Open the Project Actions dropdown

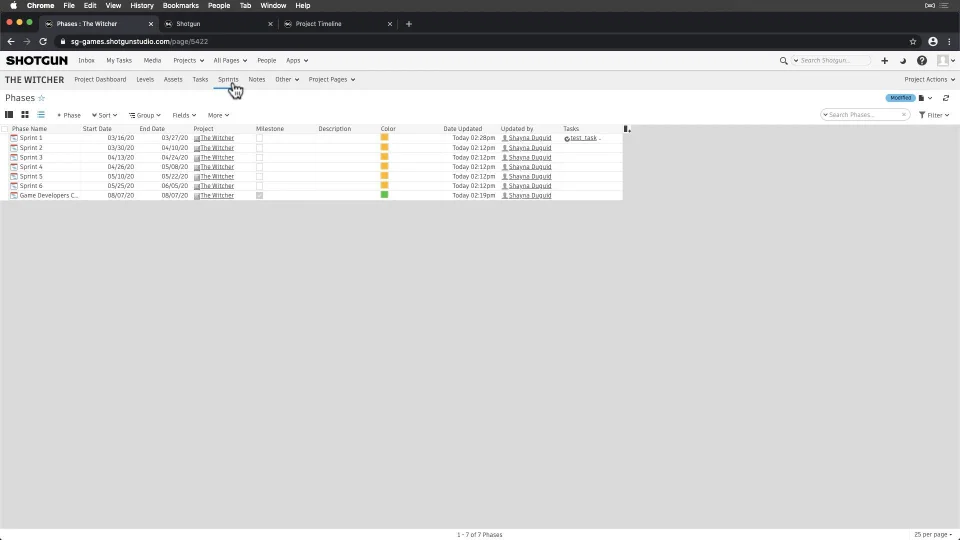pos(929,80)
